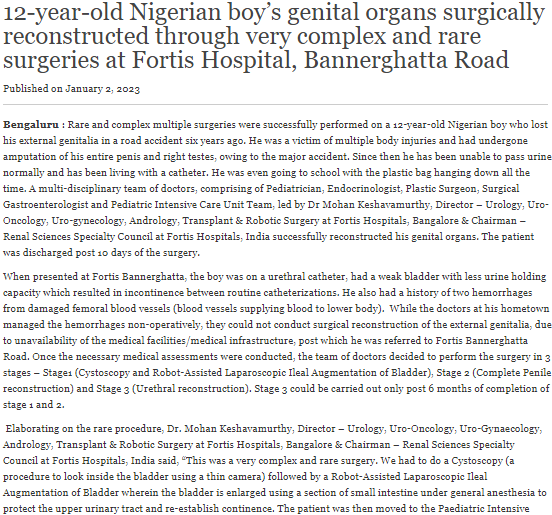The width and height of the screenshot is (552, 515).
Task: Click 'was discharged post 10 days' sentence
Action: coord(101,253)
